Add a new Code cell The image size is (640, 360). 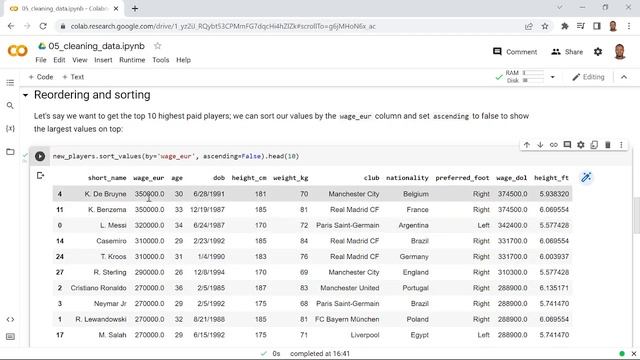tap(41, 77)
